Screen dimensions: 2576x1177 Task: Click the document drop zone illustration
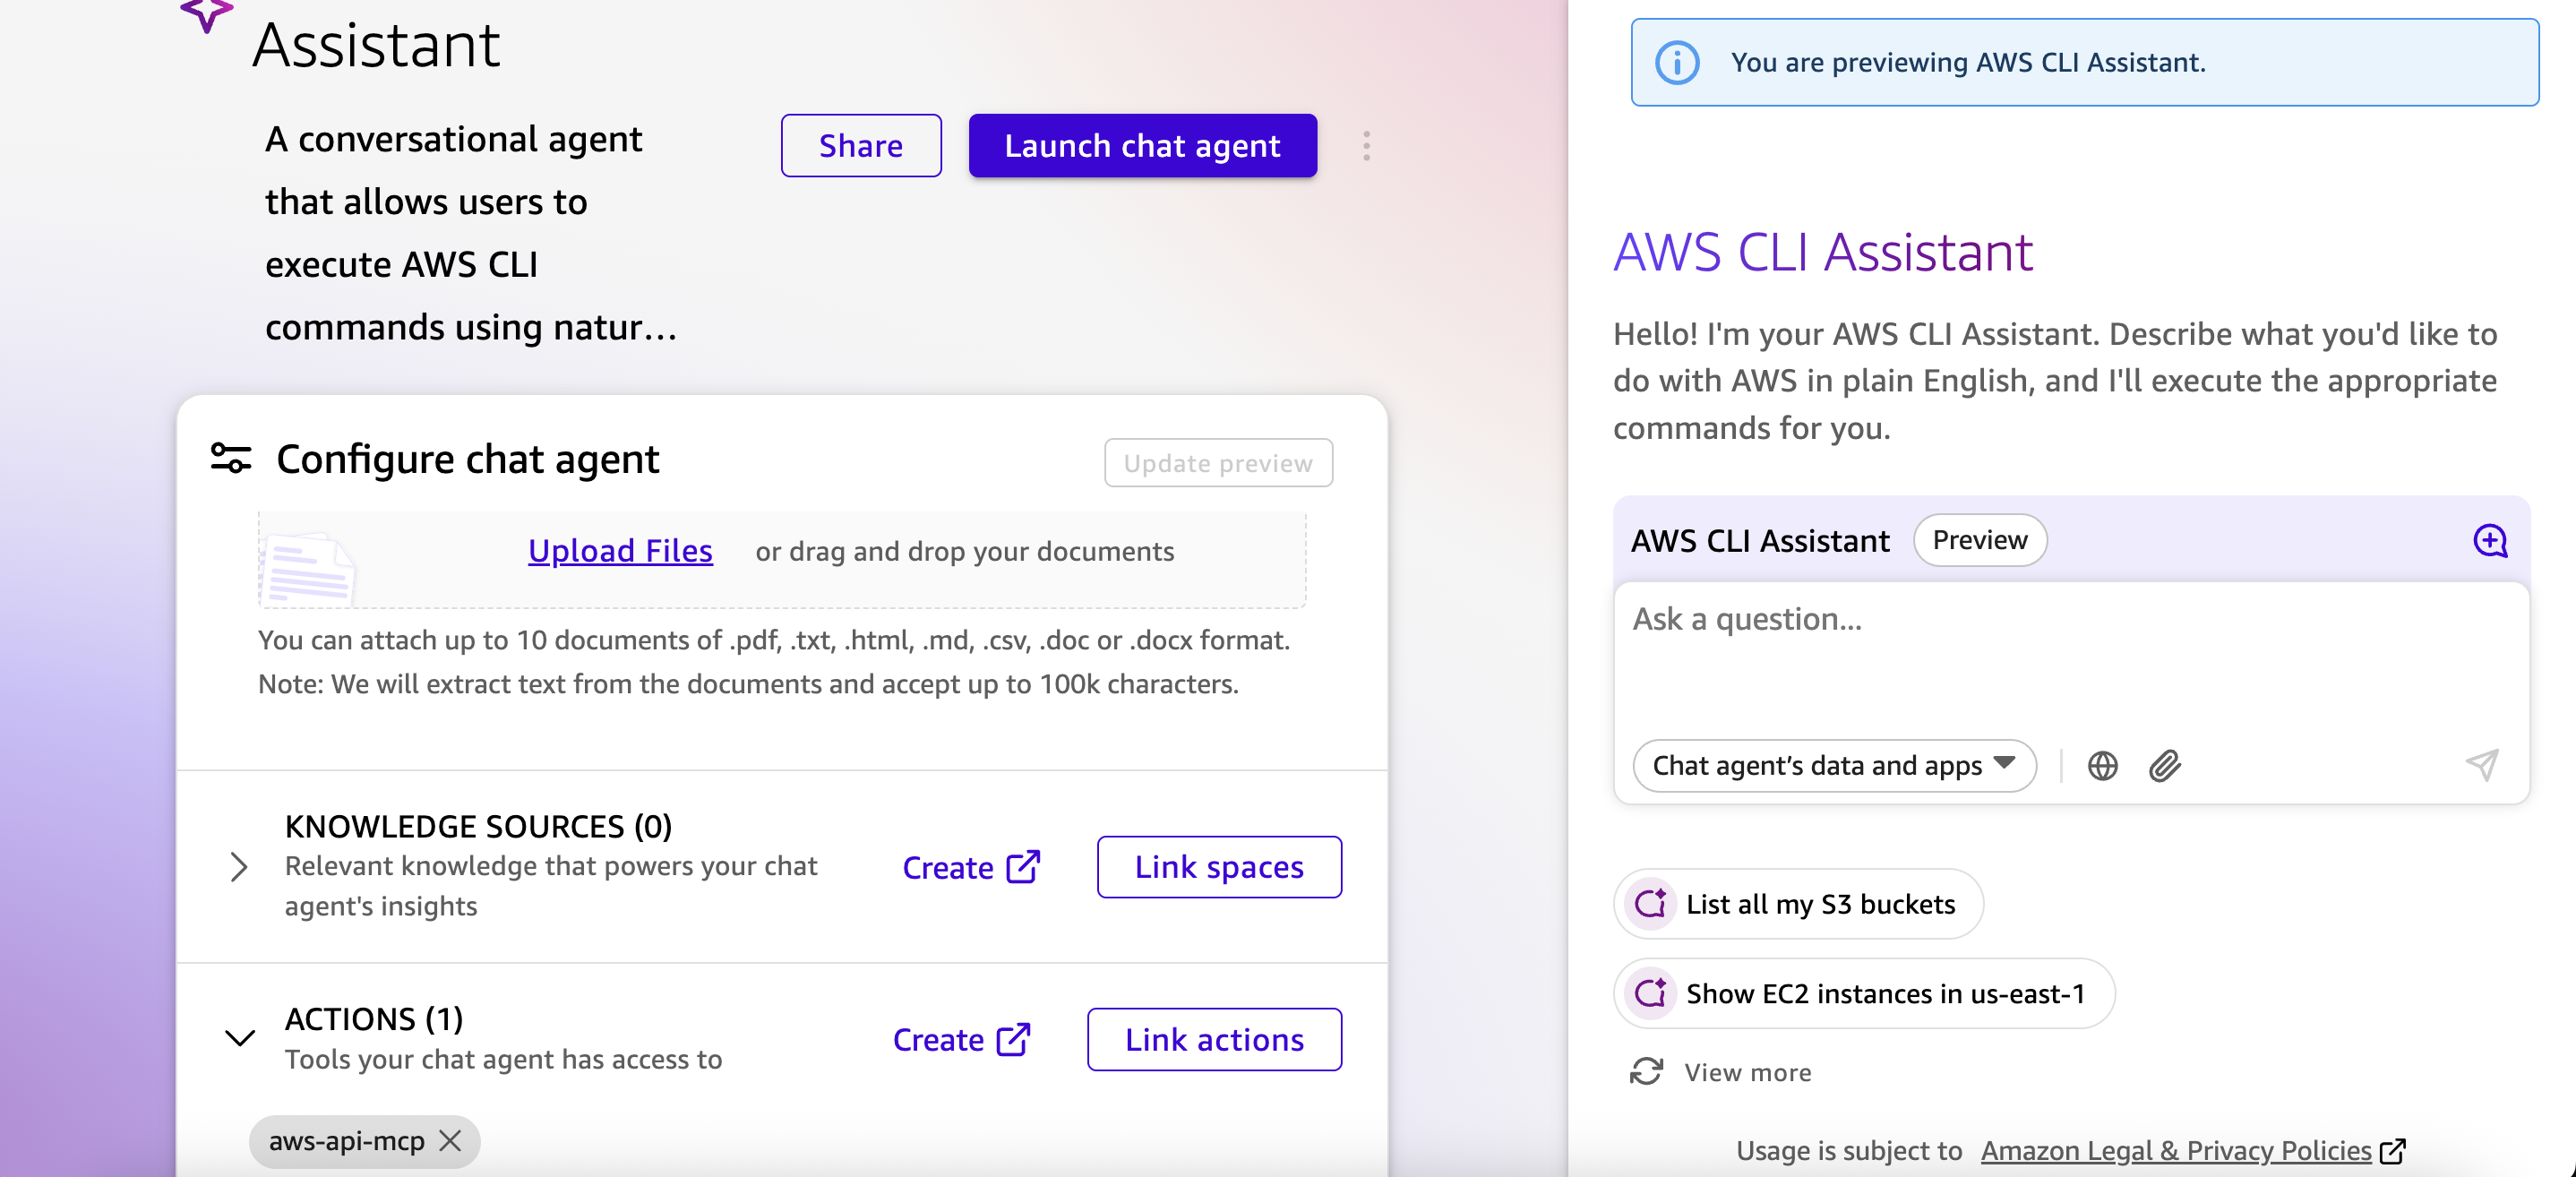pos(307,568)
